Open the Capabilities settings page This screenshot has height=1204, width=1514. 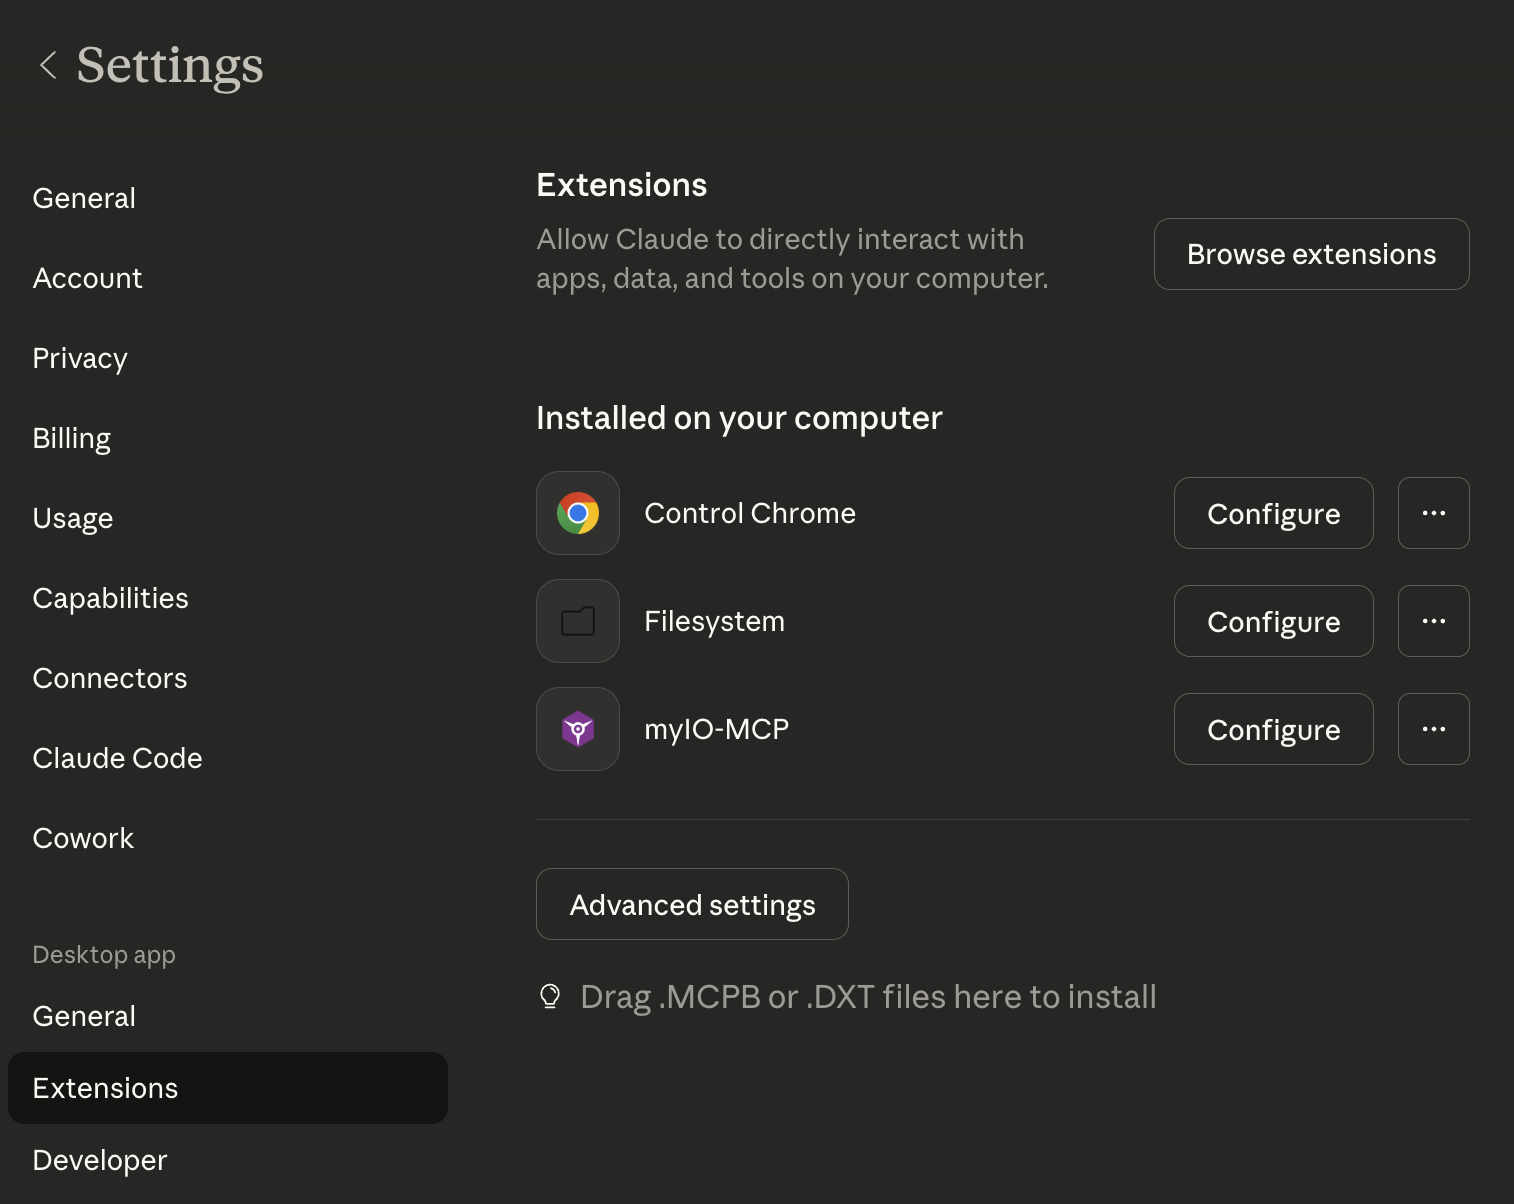110,598
